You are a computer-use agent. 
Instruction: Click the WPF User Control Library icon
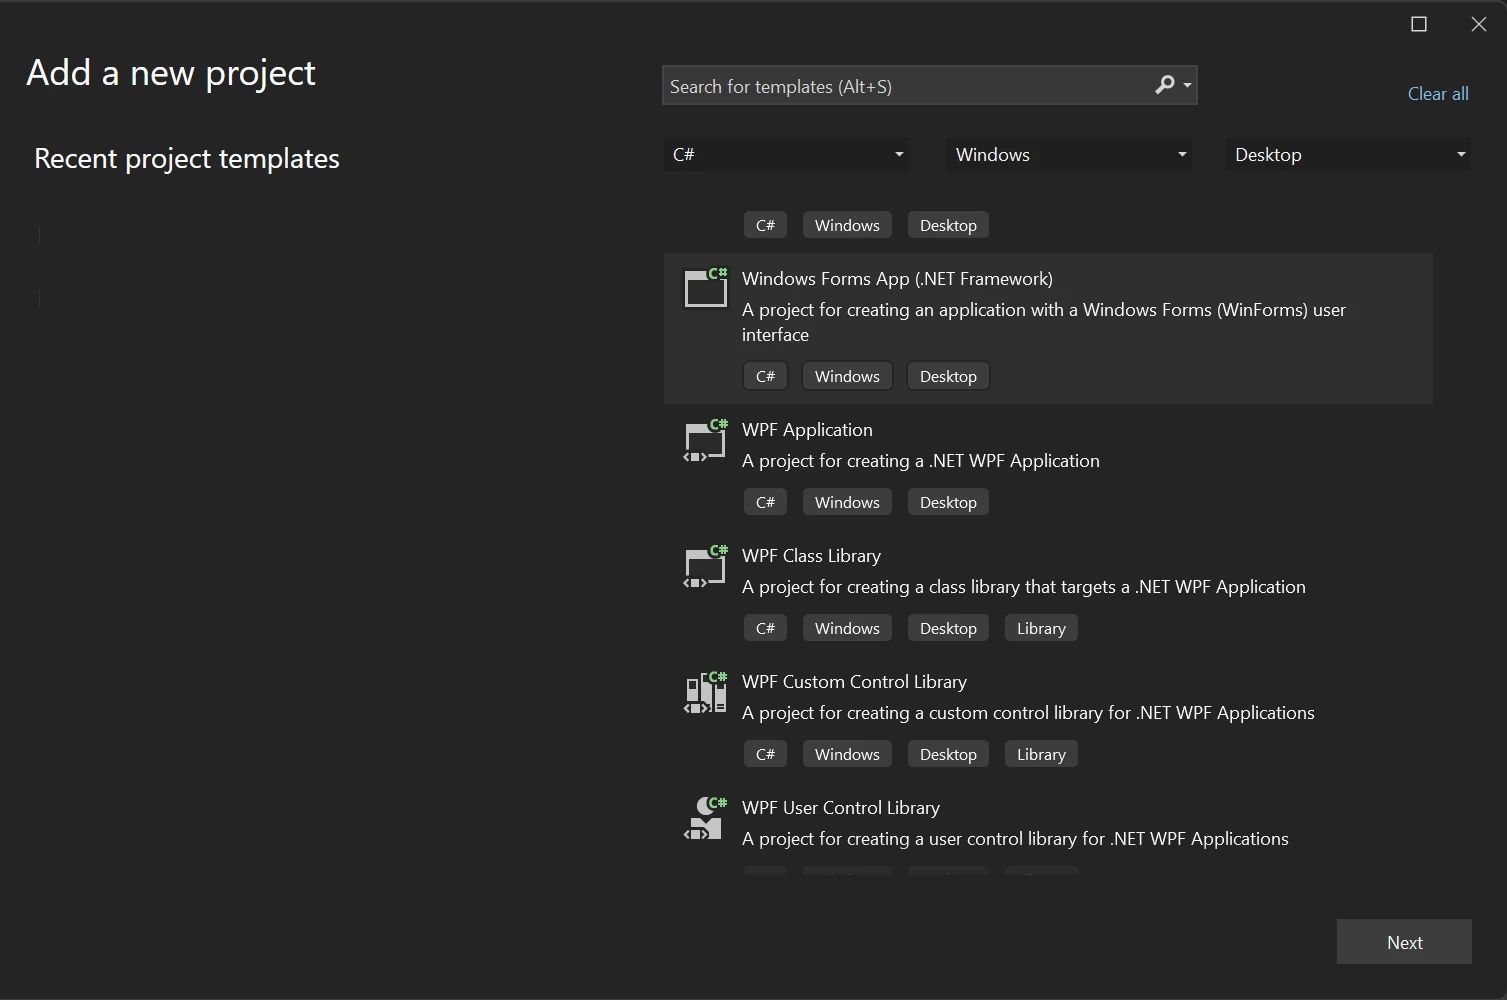[705, 819]
